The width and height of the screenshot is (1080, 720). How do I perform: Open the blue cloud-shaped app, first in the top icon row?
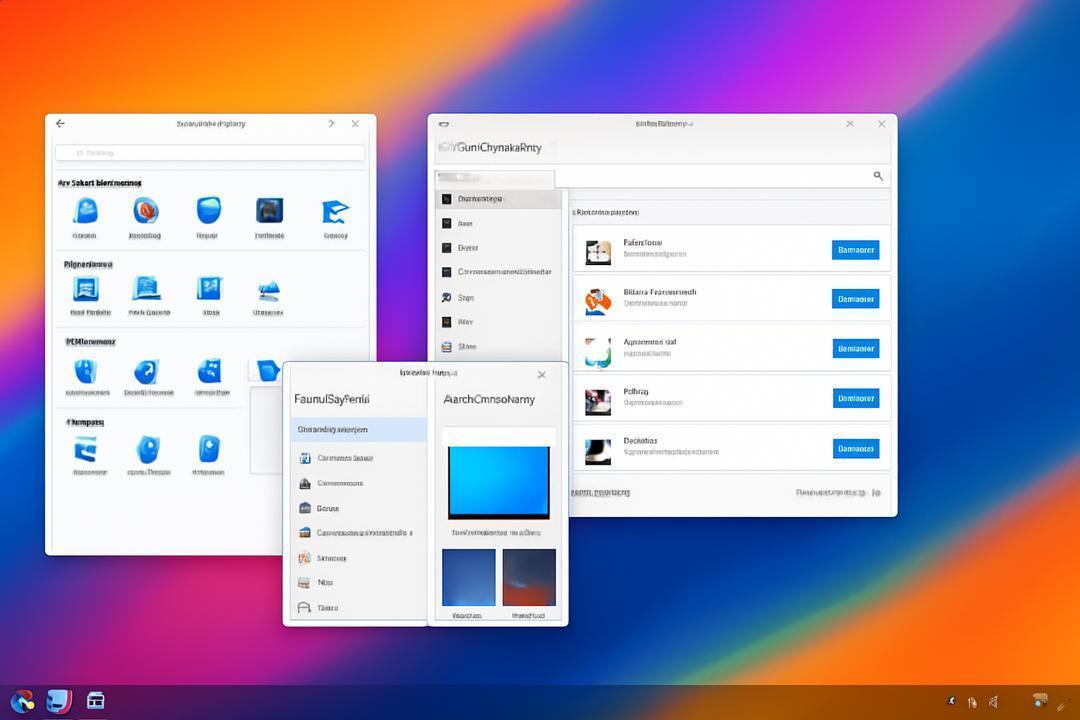[85, 211]
